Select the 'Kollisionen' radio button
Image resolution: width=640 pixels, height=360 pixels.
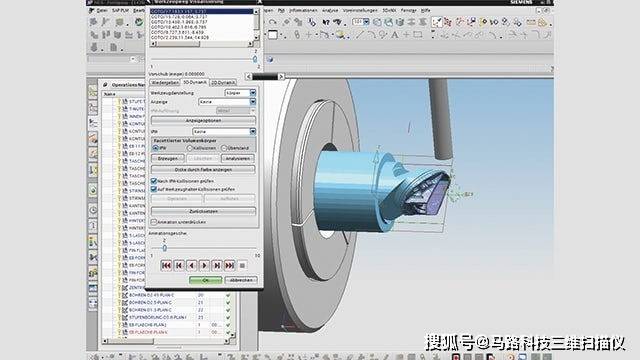click(189, 148)
